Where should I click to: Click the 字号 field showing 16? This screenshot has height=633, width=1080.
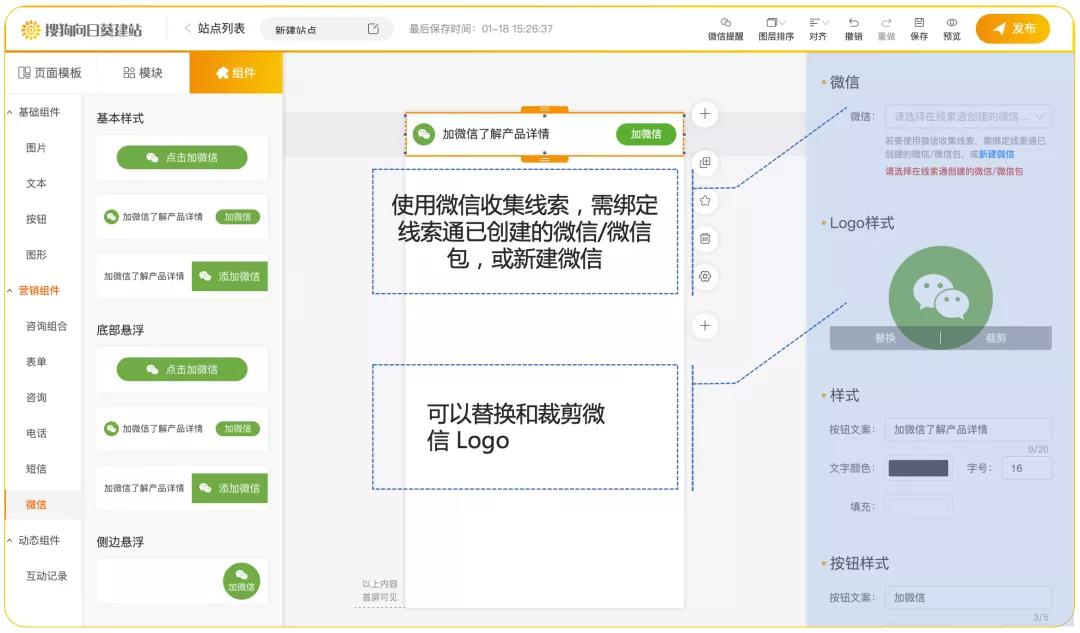(x=1027, y=468)
